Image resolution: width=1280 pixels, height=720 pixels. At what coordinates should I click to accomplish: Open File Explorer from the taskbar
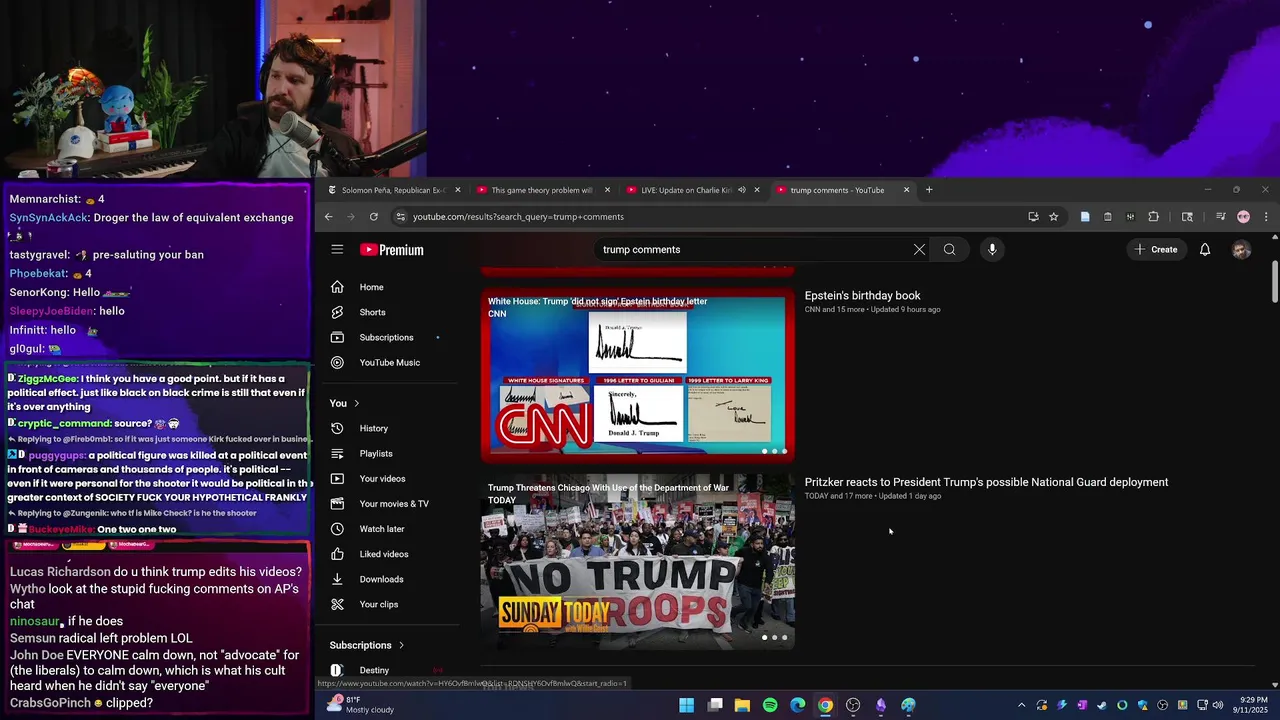[742, 705]
